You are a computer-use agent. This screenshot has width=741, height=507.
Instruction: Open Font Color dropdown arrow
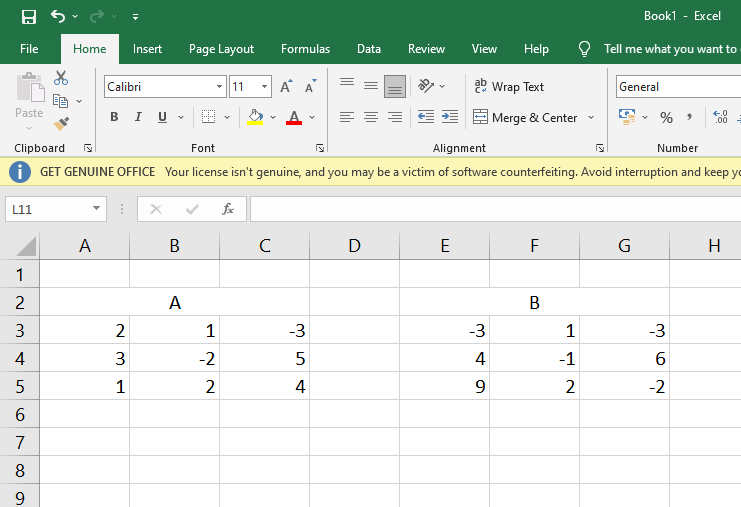click(x=312, y=117)
